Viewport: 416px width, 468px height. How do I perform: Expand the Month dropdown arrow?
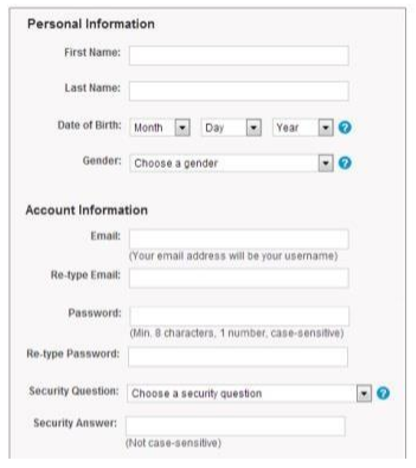coord(182,128)
